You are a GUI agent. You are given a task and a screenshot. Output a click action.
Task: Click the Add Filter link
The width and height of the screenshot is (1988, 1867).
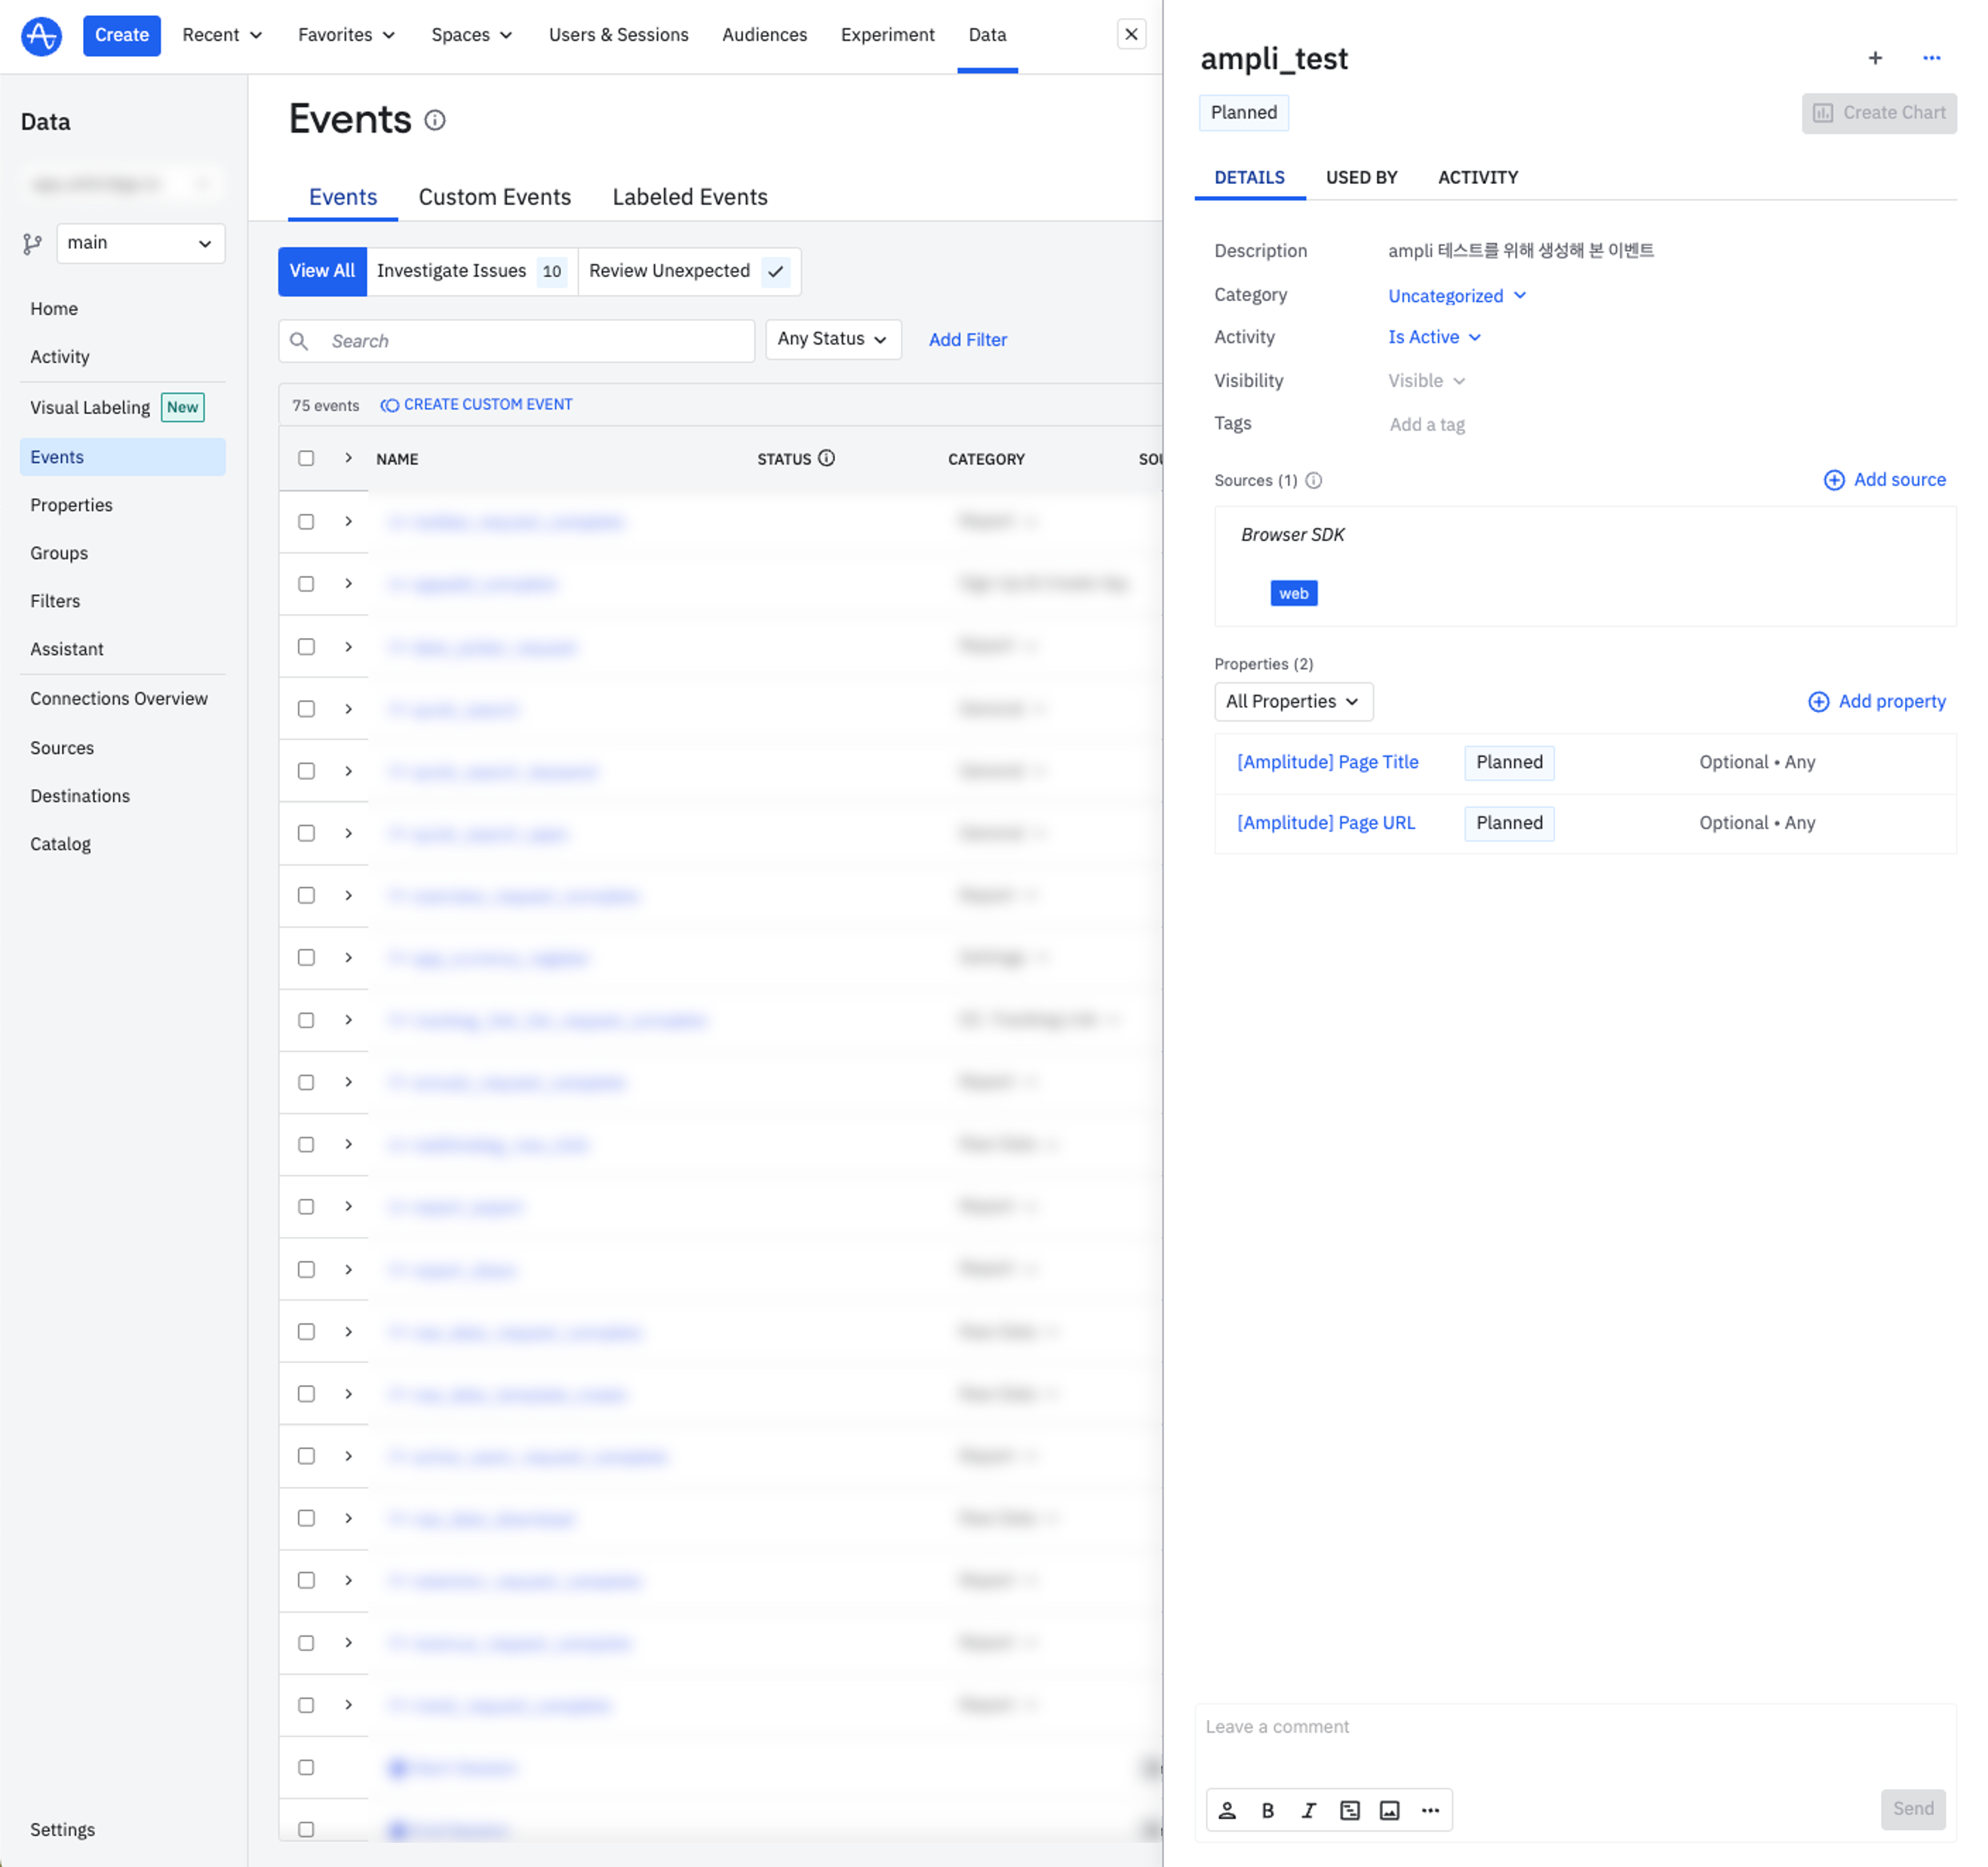[x=967, y=340]
